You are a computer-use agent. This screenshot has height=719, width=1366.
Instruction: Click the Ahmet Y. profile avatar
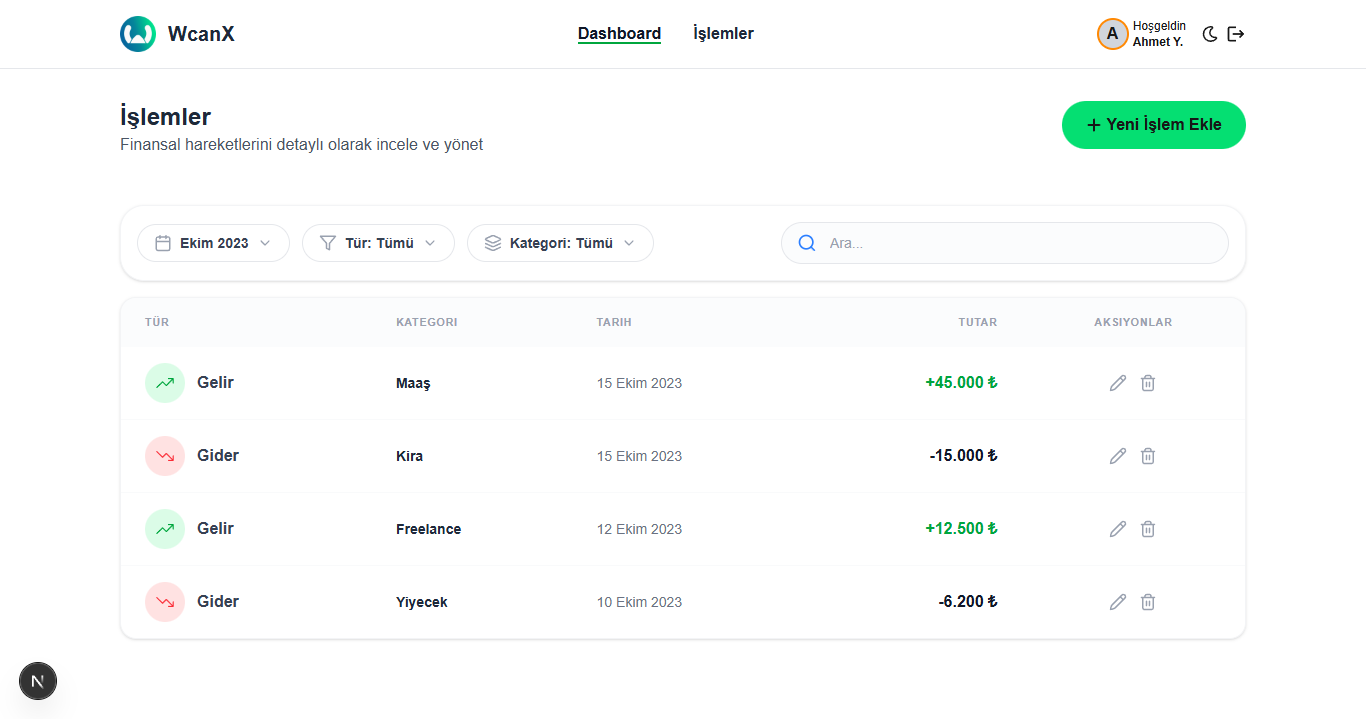click(1112, 33)
